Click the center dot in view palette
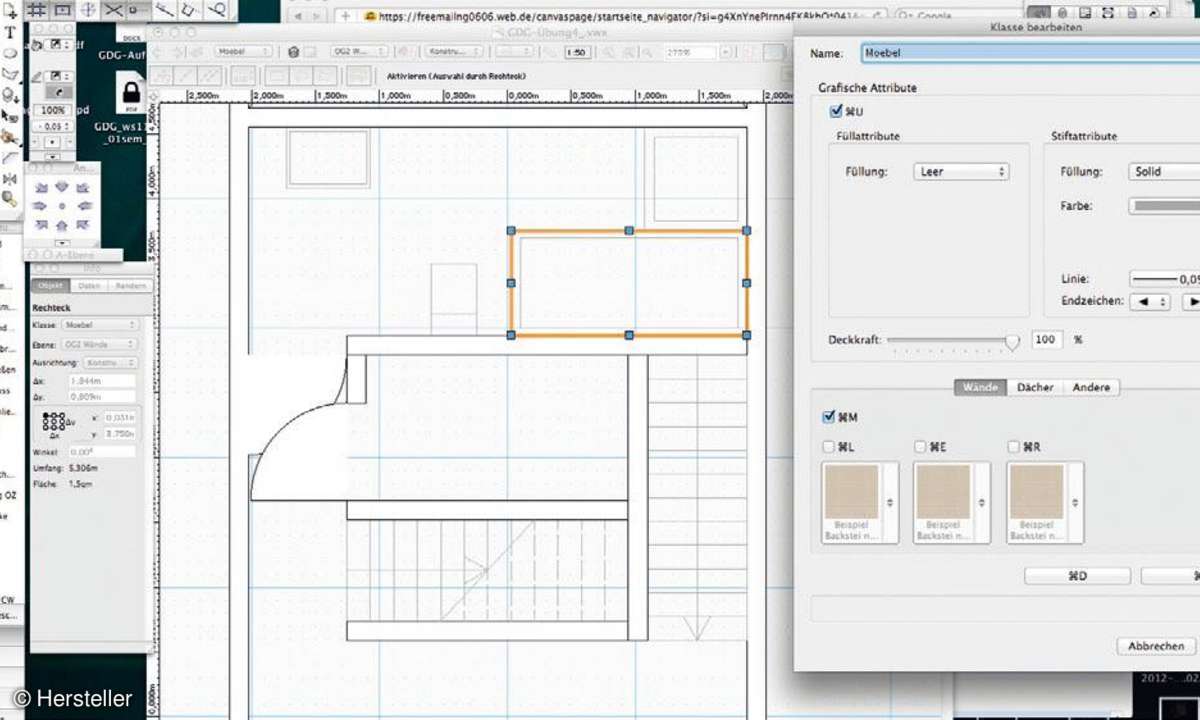The width and height of the screenshot is (1200, 720). pos(61,205)
